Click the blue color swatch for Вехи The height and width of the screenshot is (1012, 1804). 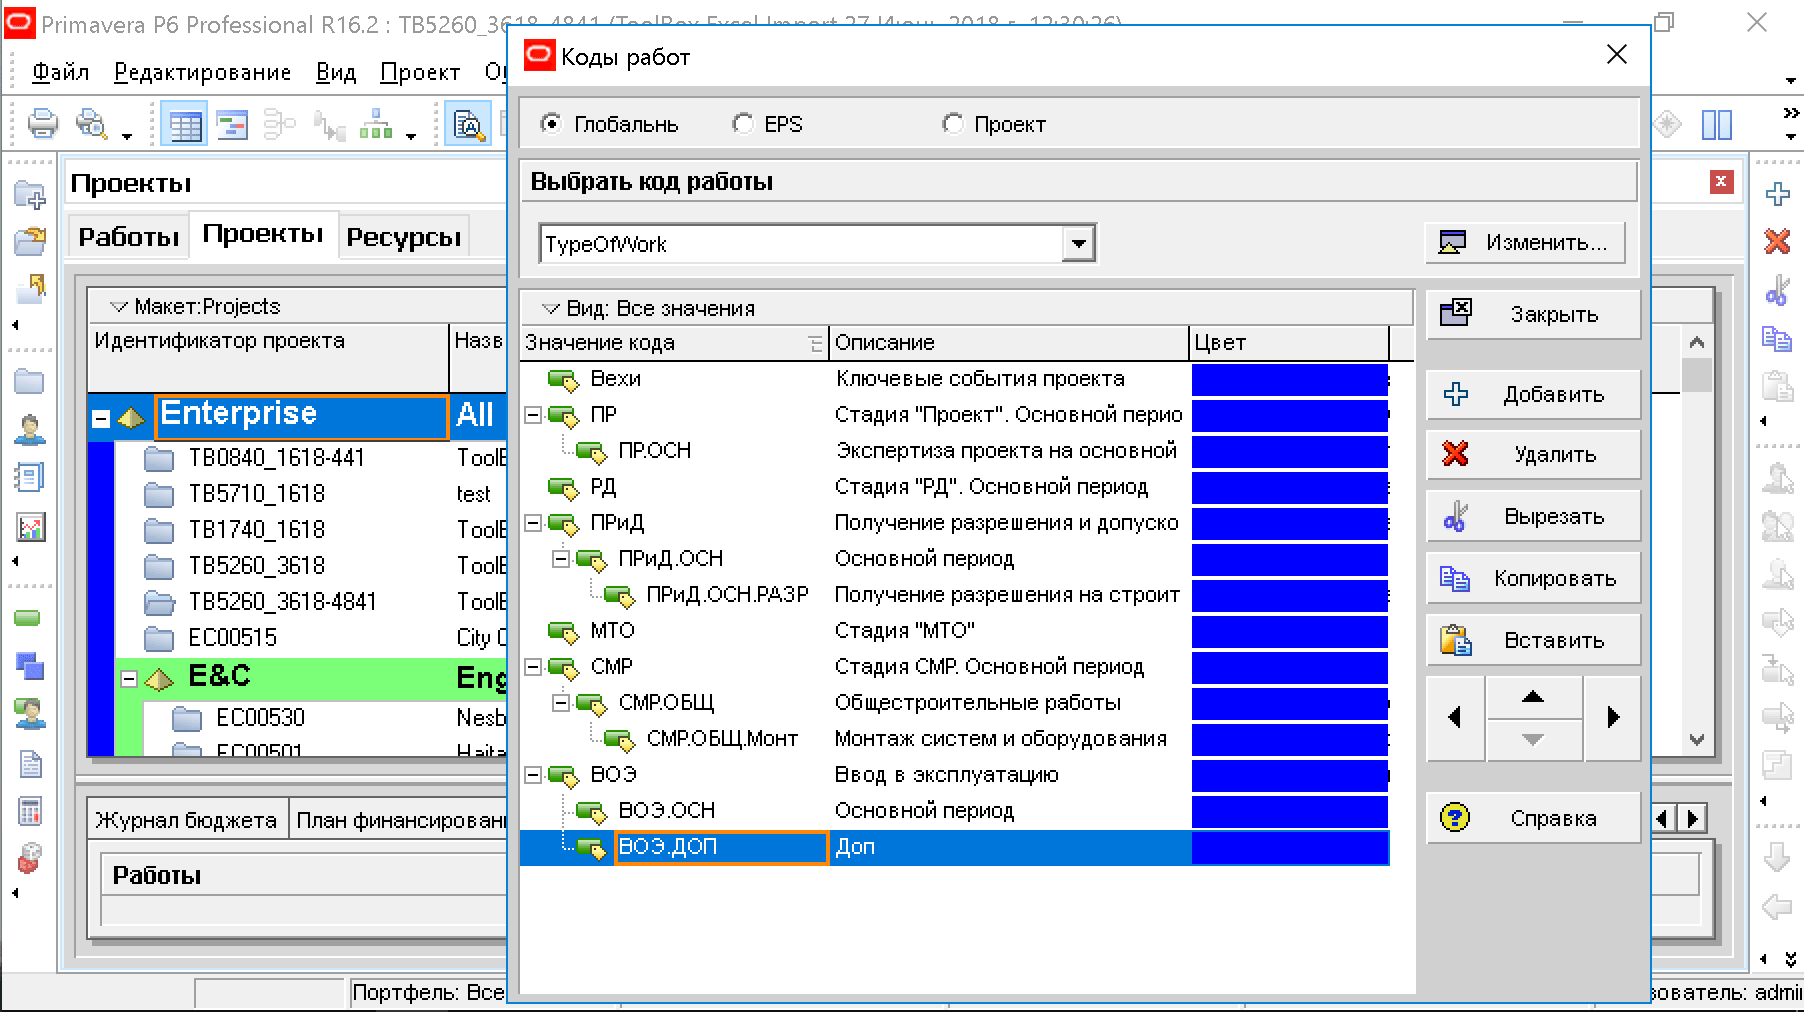coord(1290,380)
